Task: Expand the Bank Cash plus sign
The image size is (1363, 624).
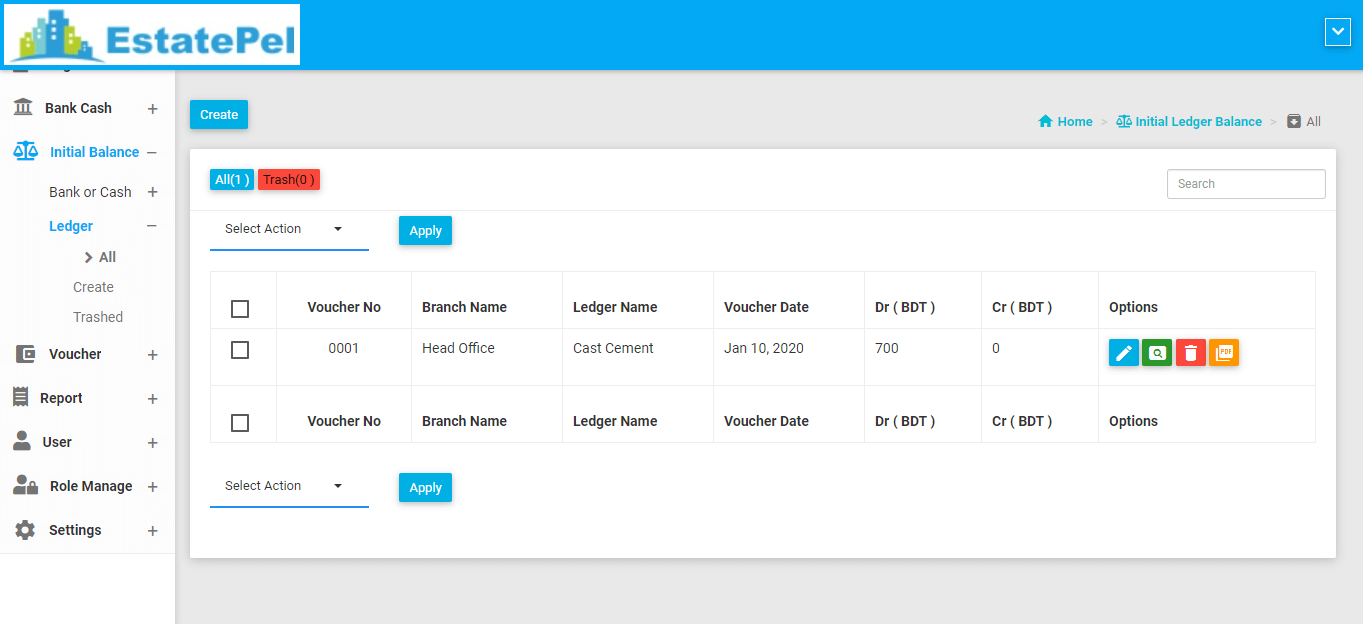Action: pyautogui.click(x=152, y=109)
